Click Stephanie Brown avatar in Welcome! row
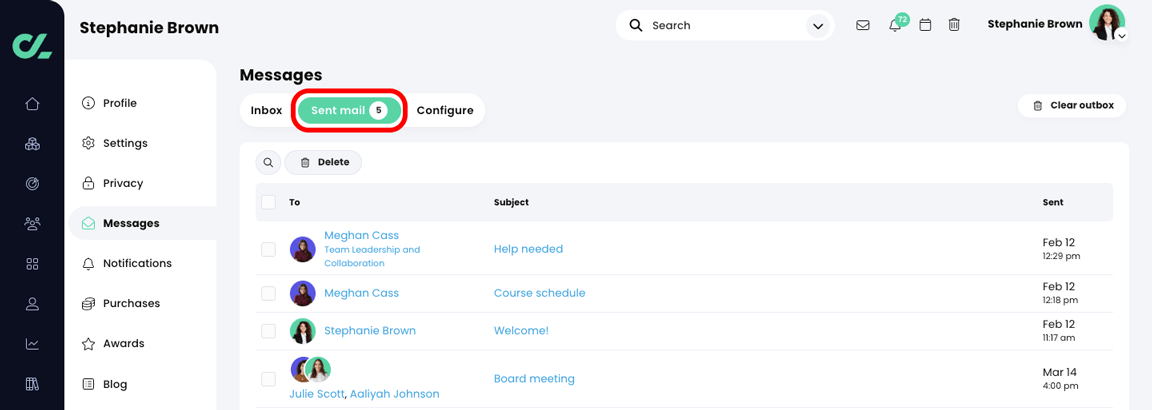The height and width of the screenshot is (410, 1152). click(x=303, y=331)
